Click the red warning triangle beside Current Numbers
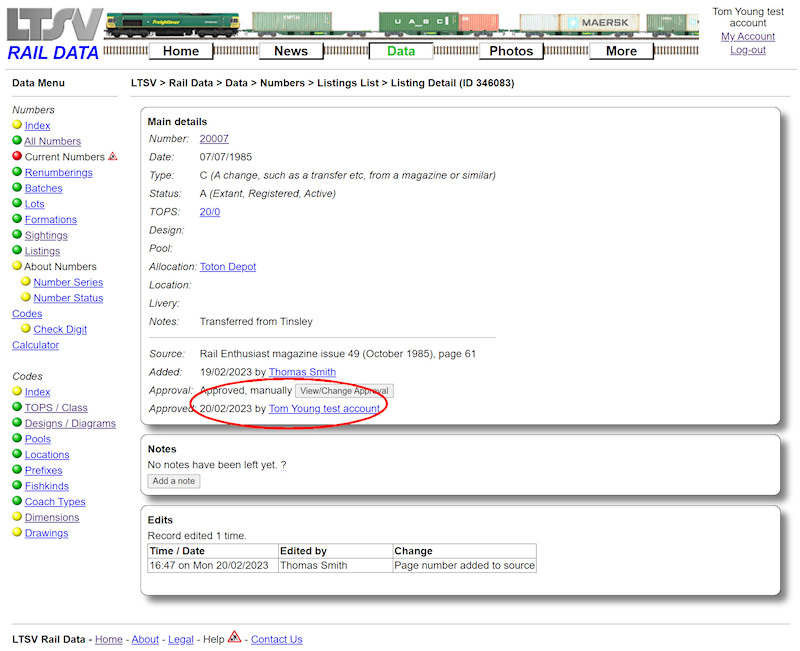This screenshot has height=651, width=800. click(113, 156)
